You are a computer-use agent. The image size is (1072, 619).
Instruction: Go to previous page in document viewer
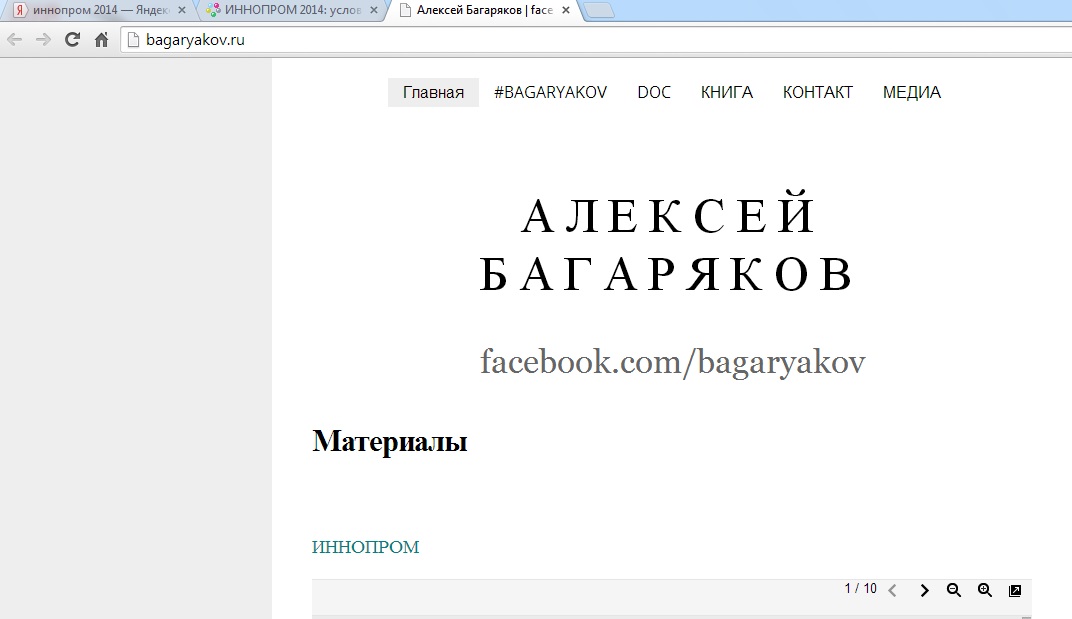click(x=893, y=591)
